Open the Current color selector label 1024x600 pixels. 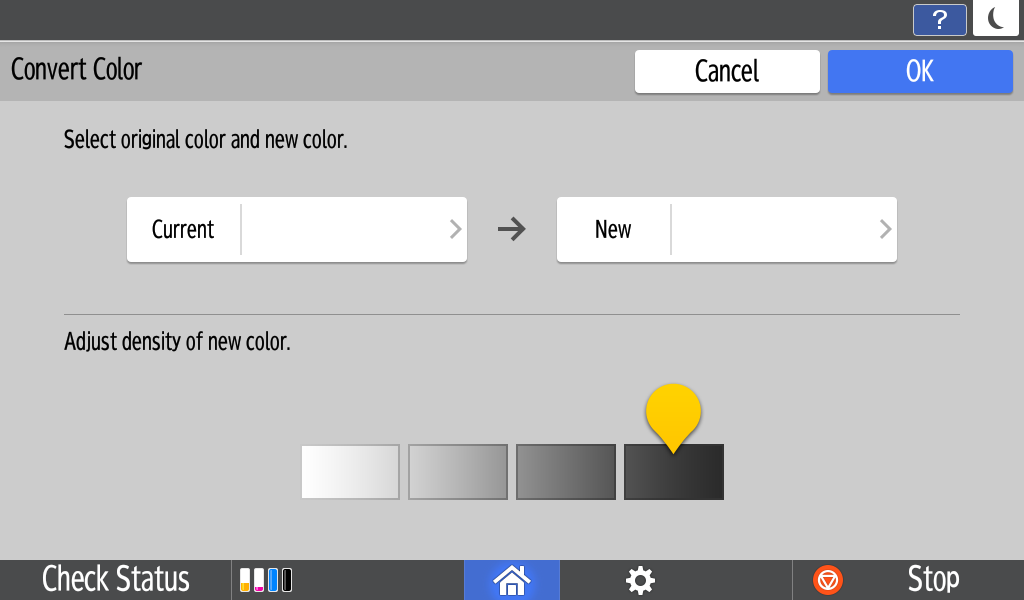pyautogui.click(x=183, y=230)
